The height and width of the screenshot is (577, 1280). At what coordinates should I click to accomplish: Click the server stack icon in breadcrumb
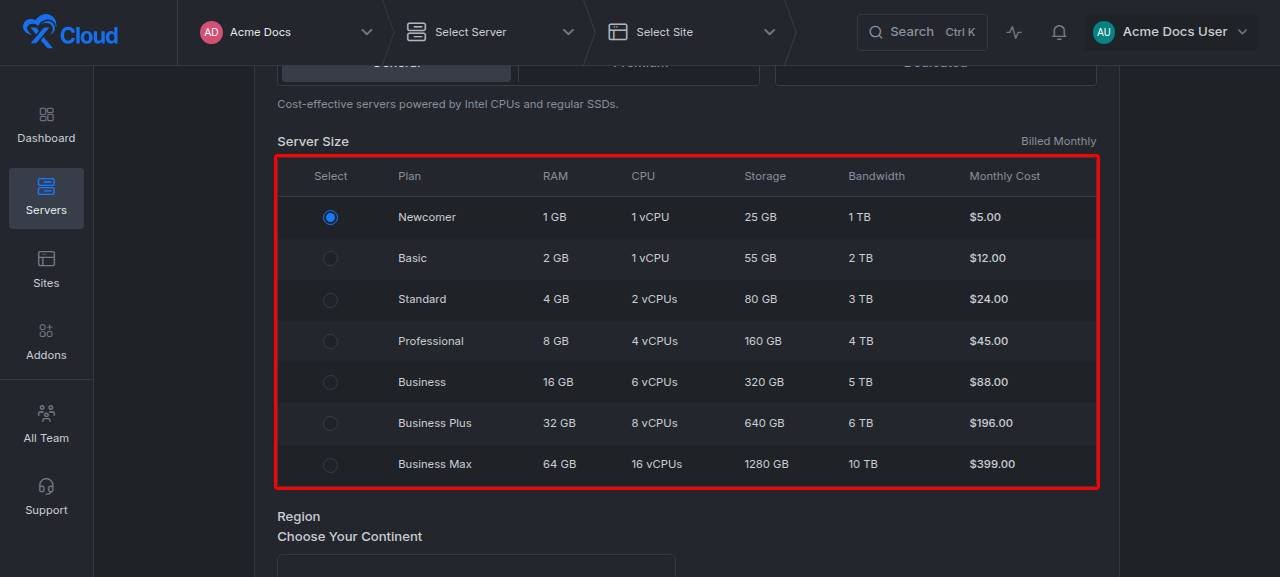(416, 32)
